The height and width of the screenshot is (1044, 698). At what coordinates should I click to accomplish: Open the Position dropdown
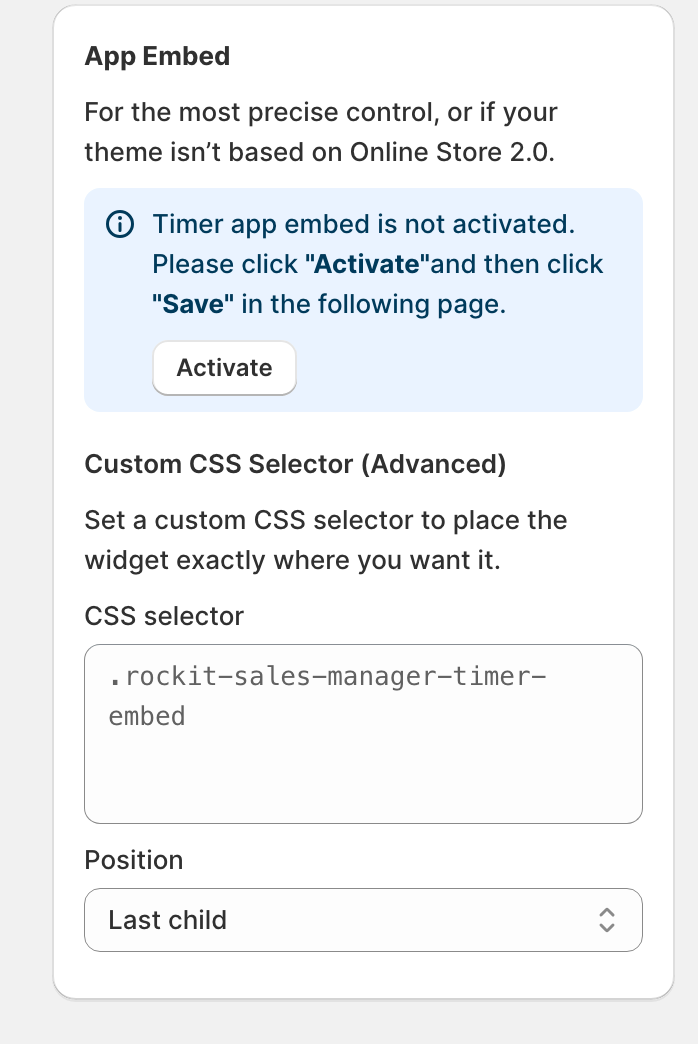coord(363,920)
